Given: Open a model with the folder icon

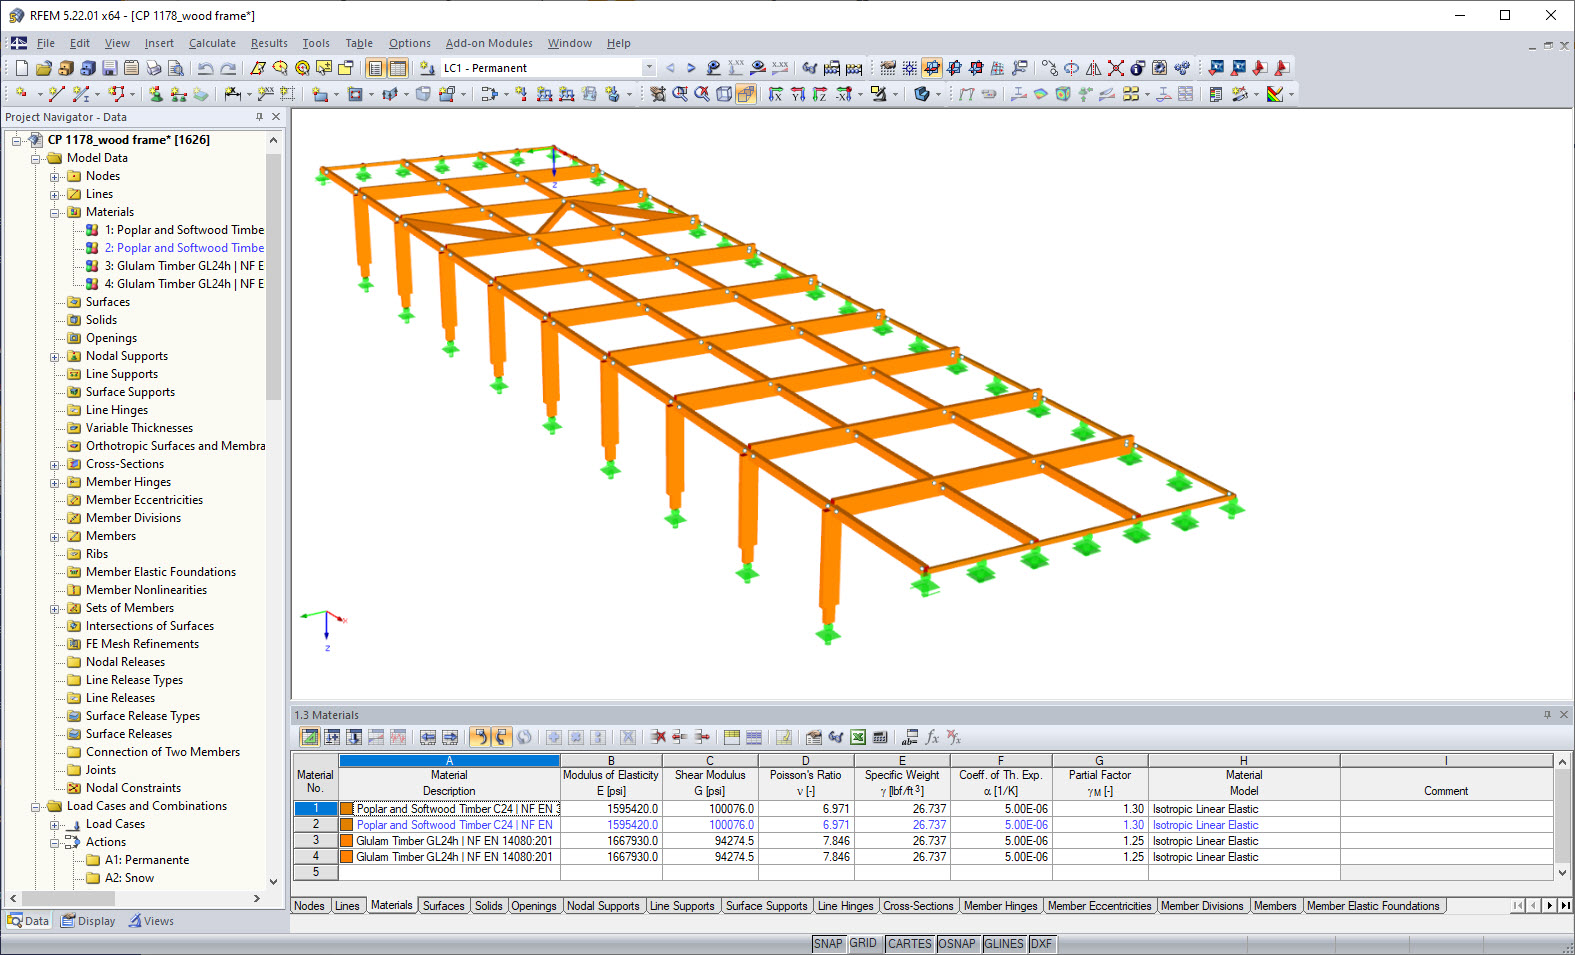Looking at the screenshot, I should click(43, 68).
